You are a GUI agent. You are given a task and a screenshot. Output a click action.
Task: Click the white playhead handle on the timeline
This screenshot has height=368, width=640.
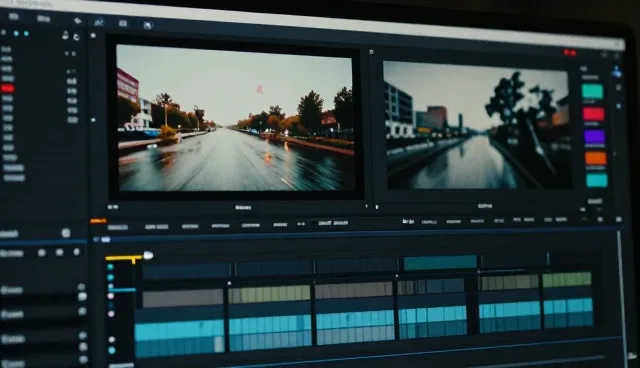(148, 255)
